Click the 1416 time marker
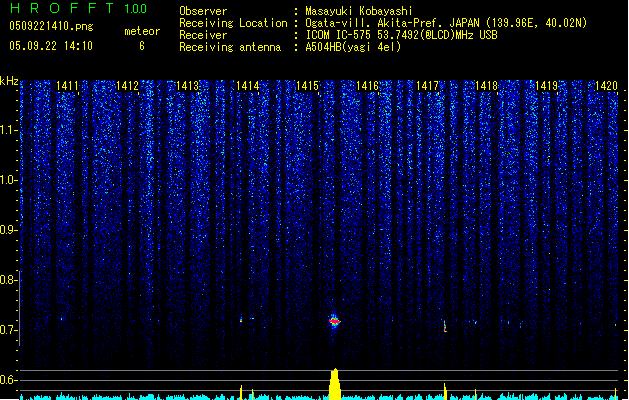The width and height of the screenshot is (629, 400). click(x=367, y=86)
